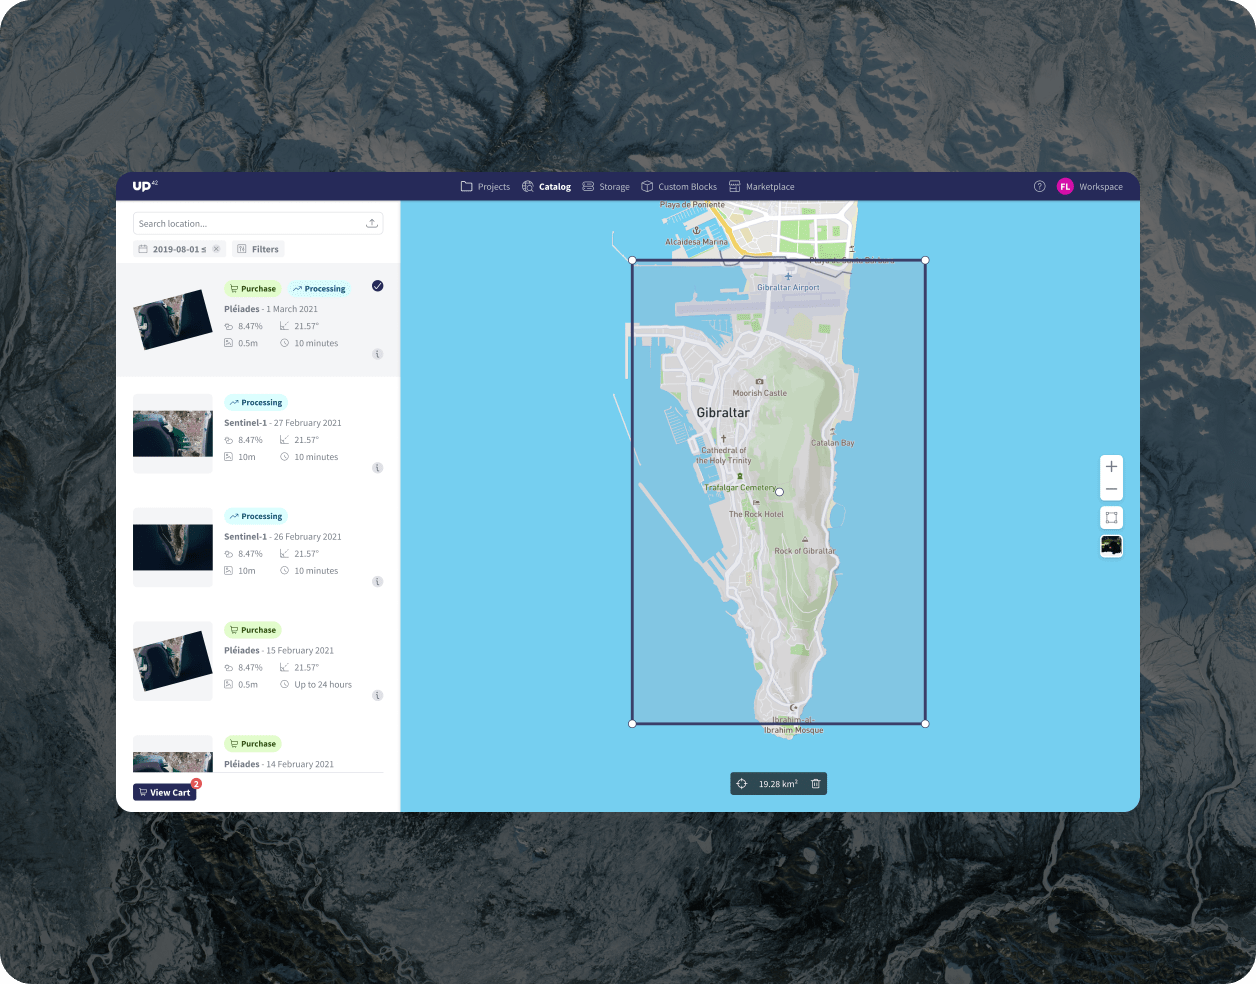Deselect the checked Pléiades 1 March 2021 result

pos(377,285)
